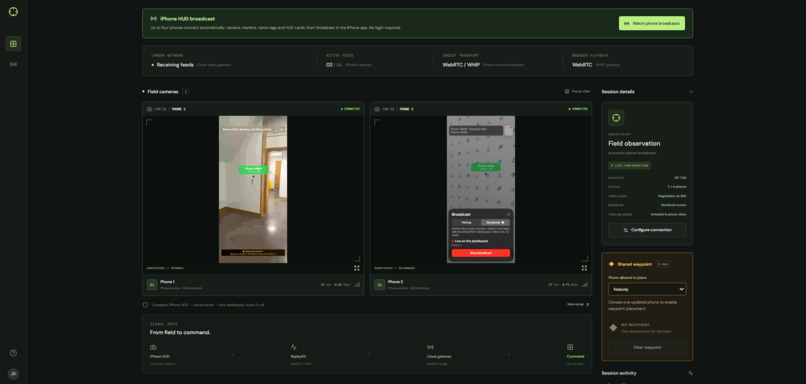The width and height of the screenshot is (806, 384).
Task: Close the Broadcast popup in Phone 2 feed
Action: pyautogui.click(x=509, y=214)
